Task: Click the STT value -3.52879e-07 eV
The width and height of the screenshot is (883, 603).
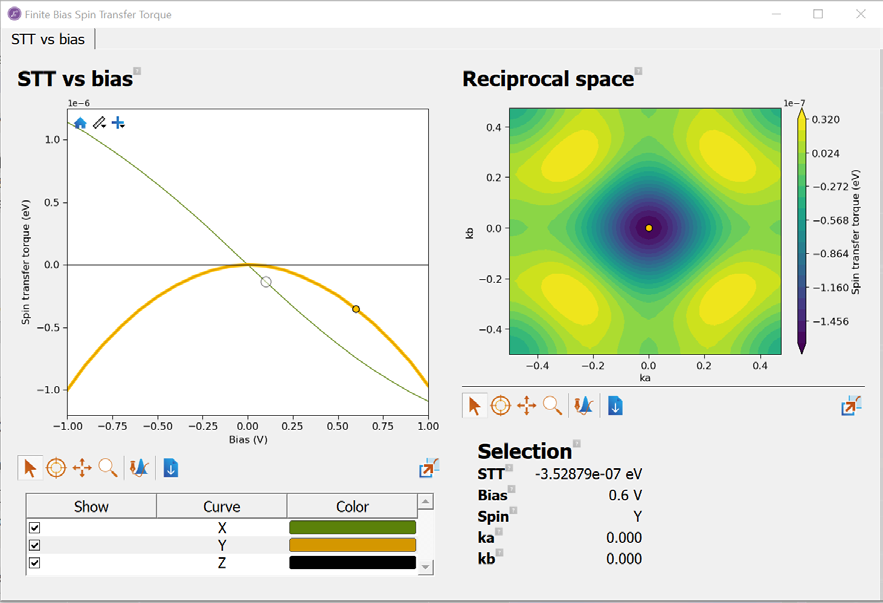Action: pyautogui.click(x=588, y=474)
